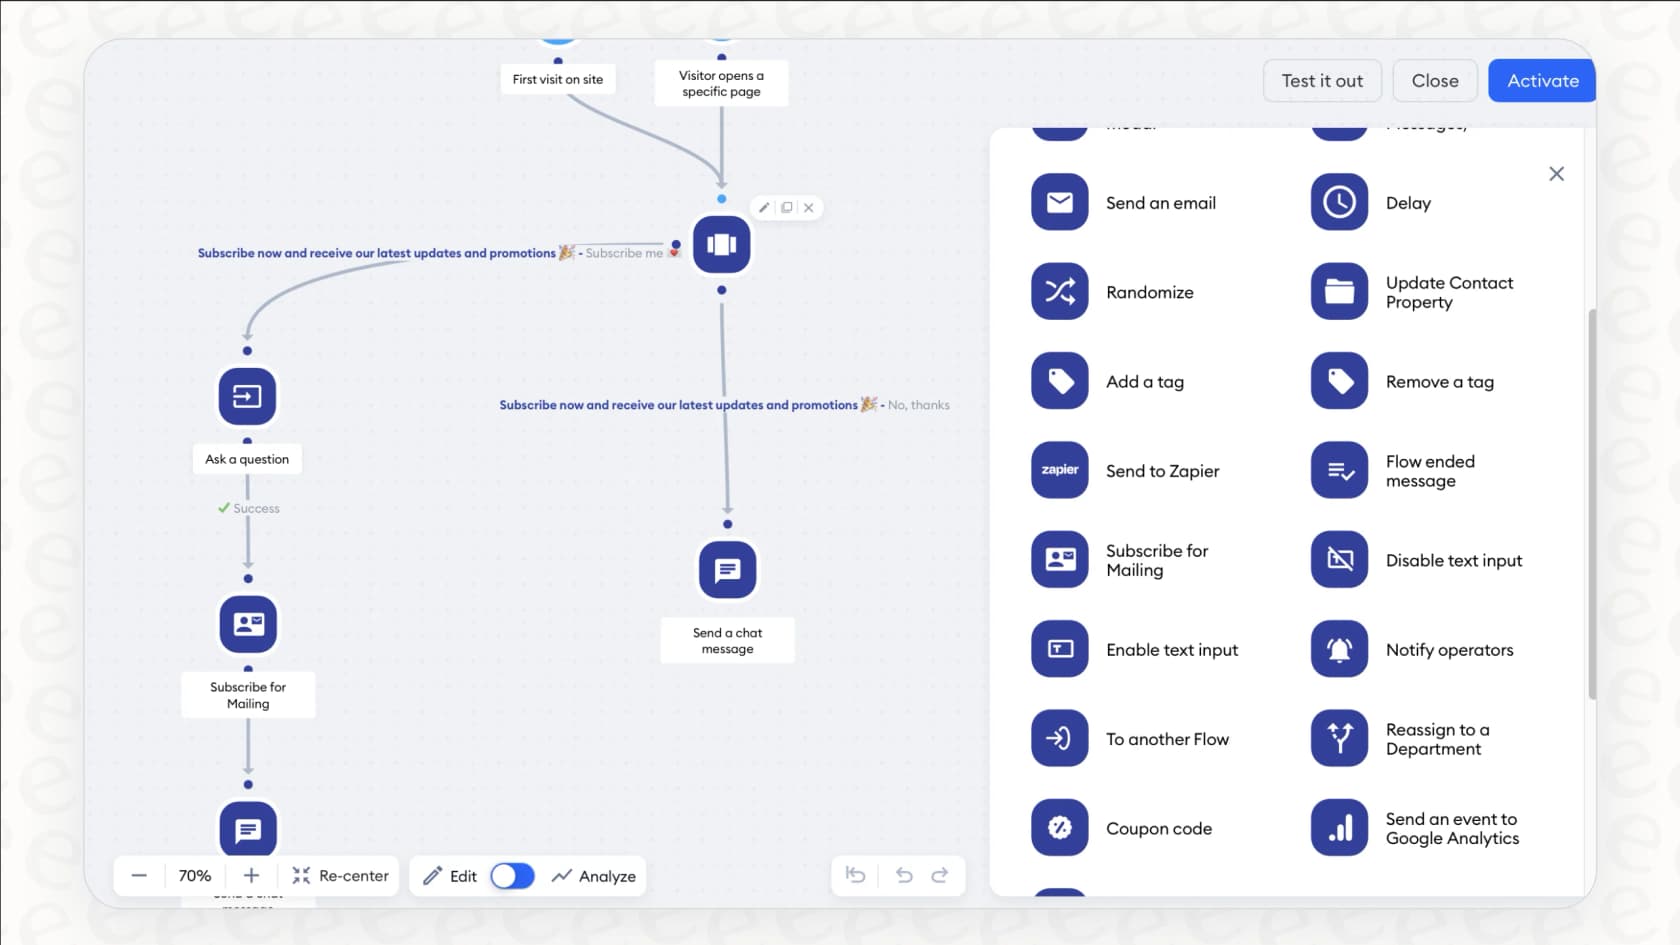This screenshot has height=945, width=1680.
Task: Choose the Notify operators action
Action: tap(1339, 649)
